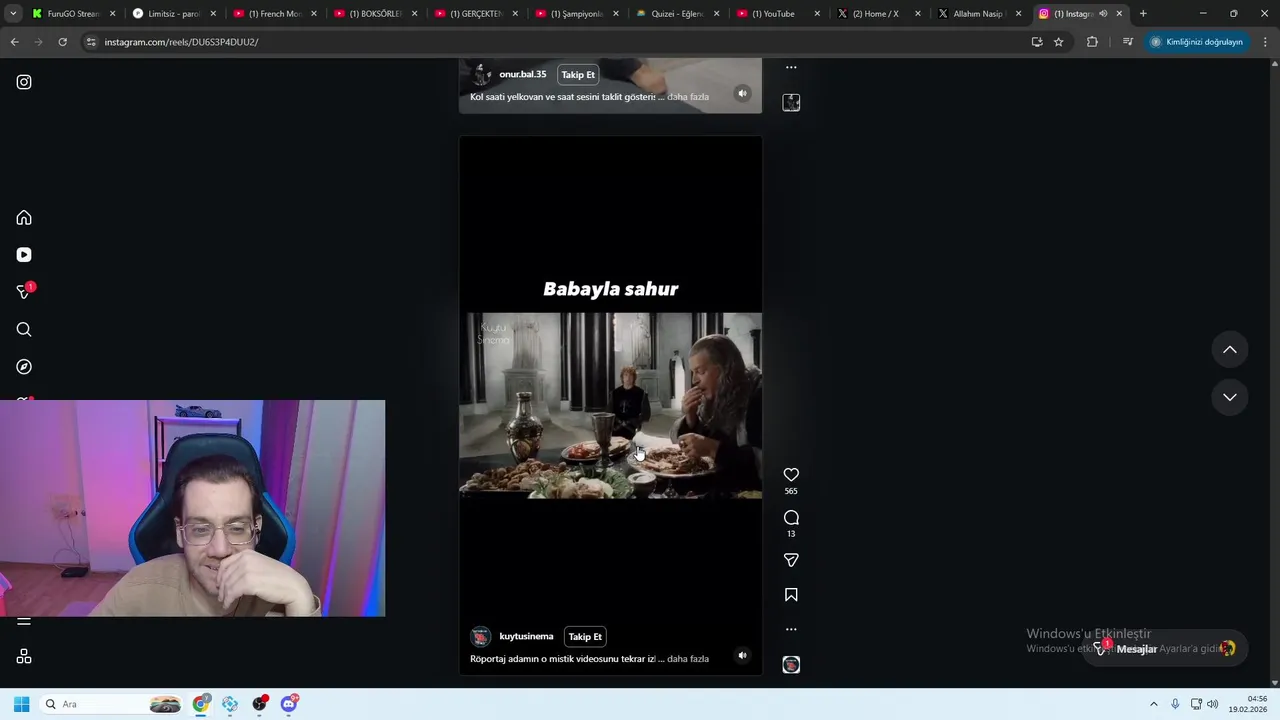
Task: View site information icon in the address bar
Action: (91, 42)
